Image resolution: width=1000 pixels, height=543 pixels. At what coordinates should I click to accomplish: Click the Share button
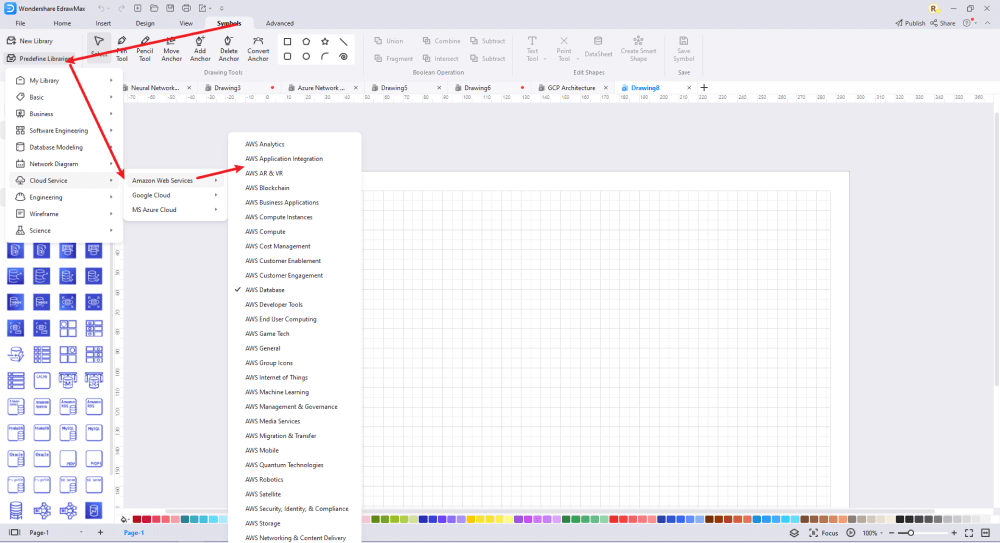pos(943,23)
